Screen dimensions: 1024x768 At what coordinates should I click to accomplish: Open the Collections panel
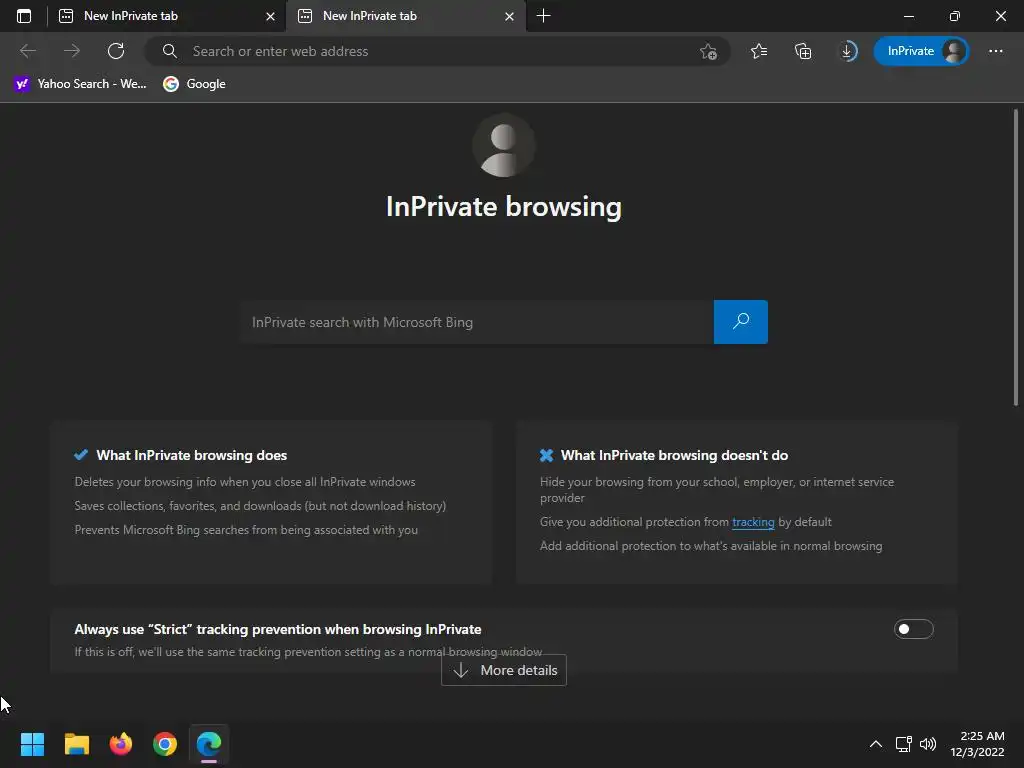803,51
